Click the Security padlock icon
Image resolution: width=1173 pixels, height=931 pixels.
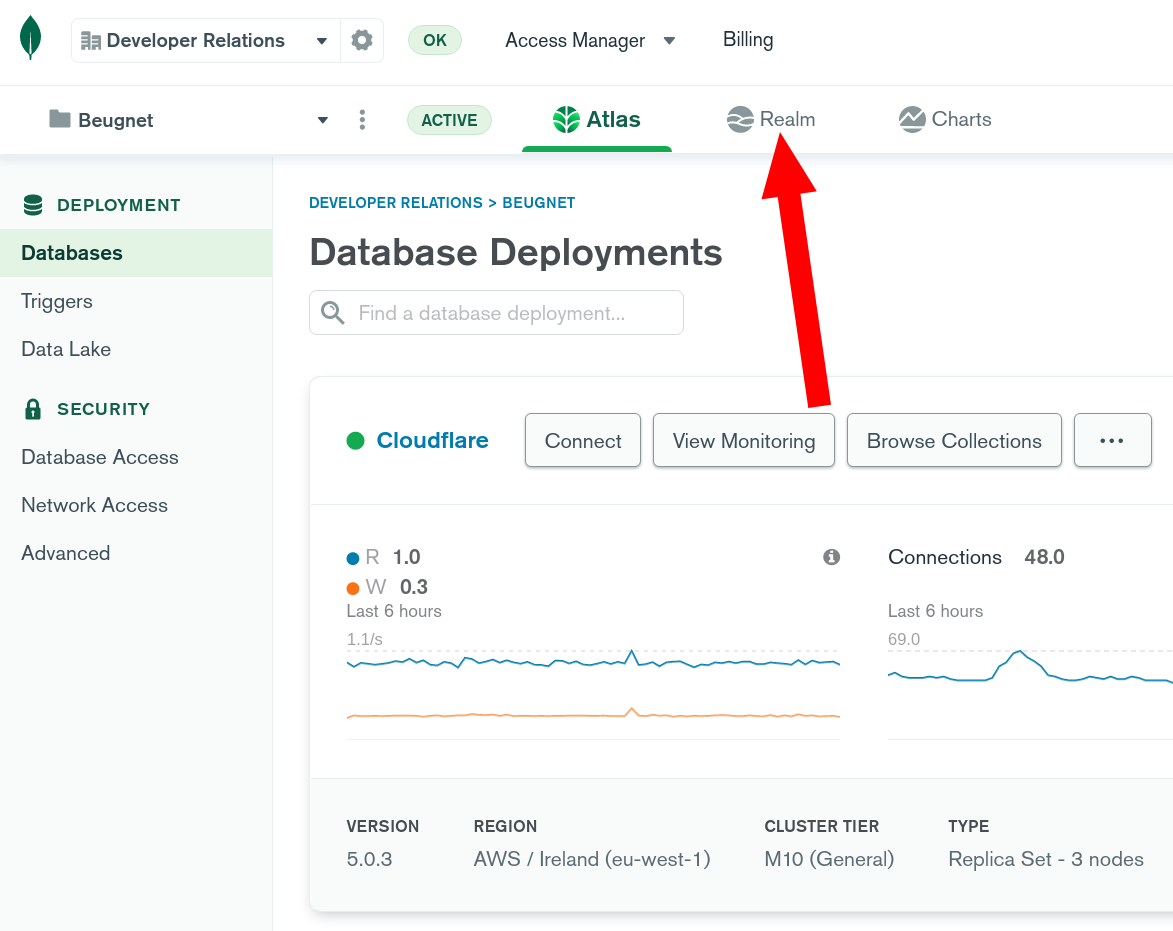tap(33, 409)
